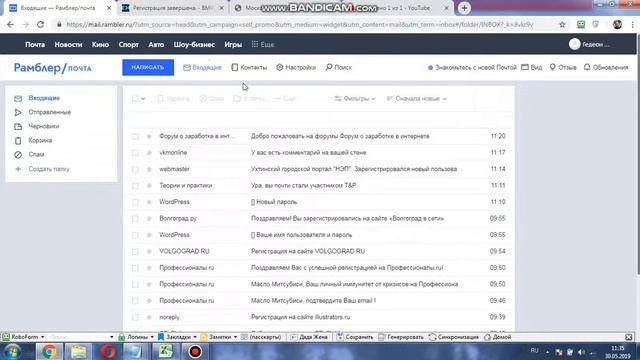
Task: Reload the page with the refresh icon
Action: pos(40,24)
